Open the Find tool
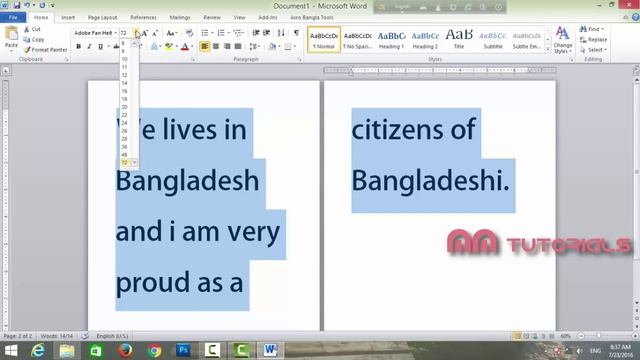The height and width of the screenshot is (360, 640). pos(591,29)
